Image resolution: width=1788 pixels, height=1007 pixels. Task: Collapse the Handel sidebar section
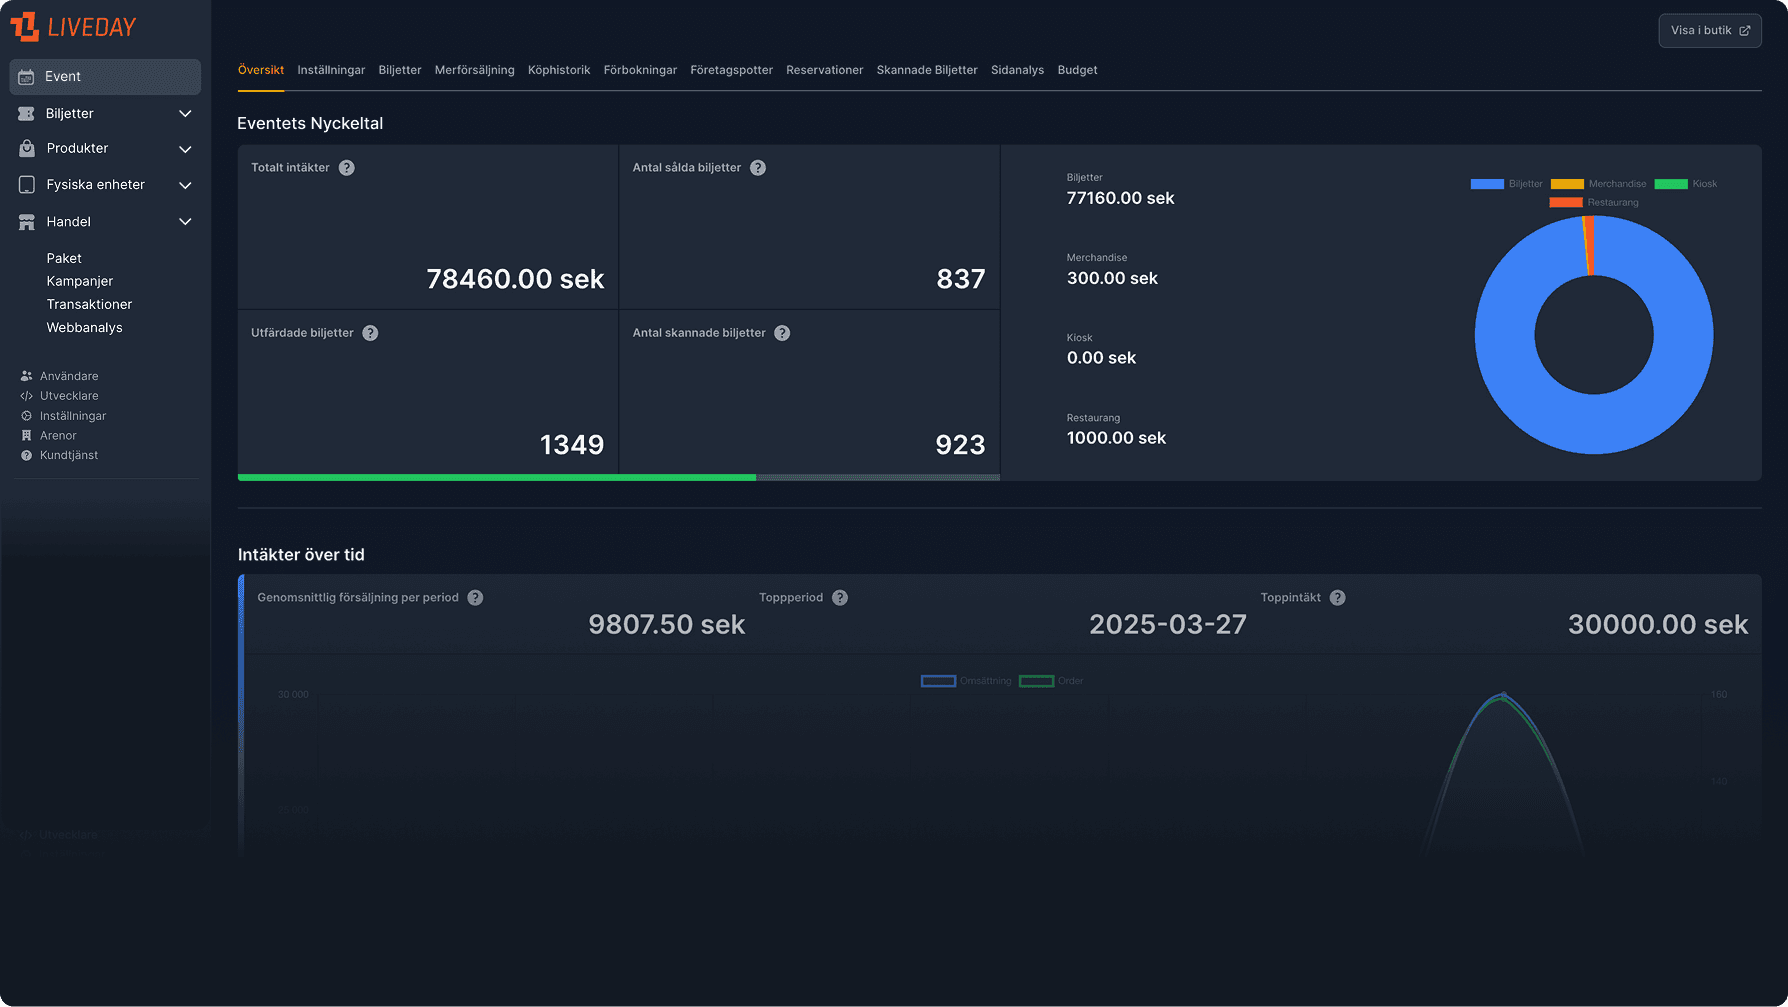185,221
